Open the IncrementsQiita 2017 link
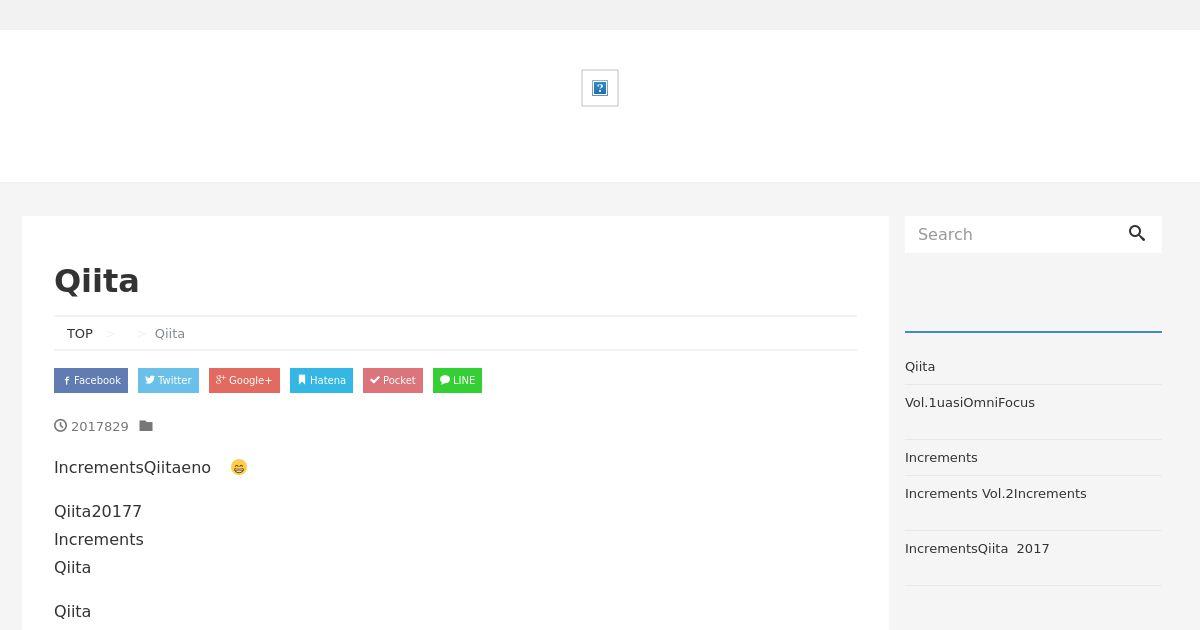Image resolution: width=1200 pixels, height=630 pixels. click(x=977, y=548)
